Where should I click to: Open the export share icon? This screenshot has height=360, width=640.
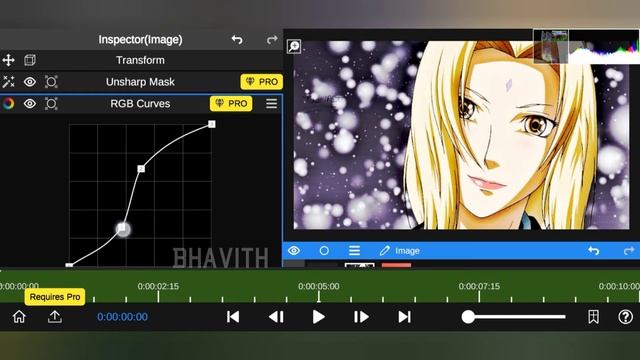click(x=55, y=317)
